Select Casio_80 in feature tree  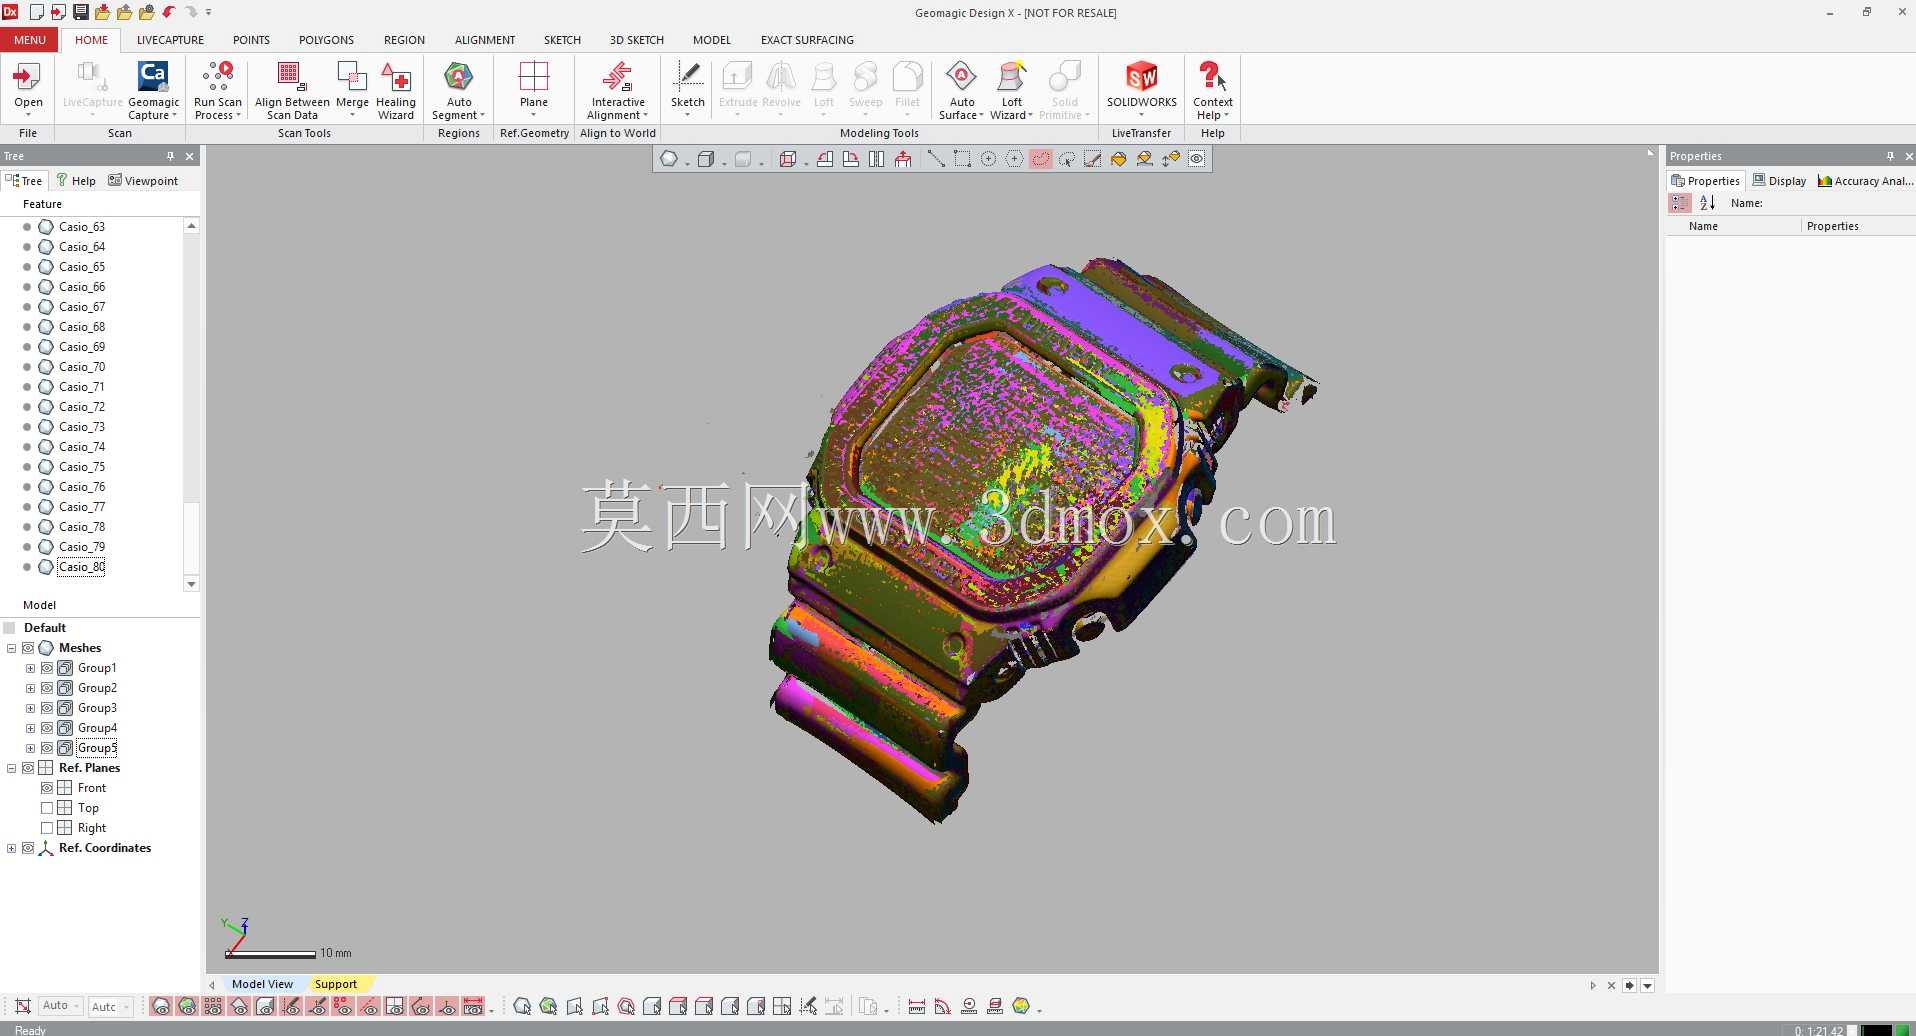point(81,567)
